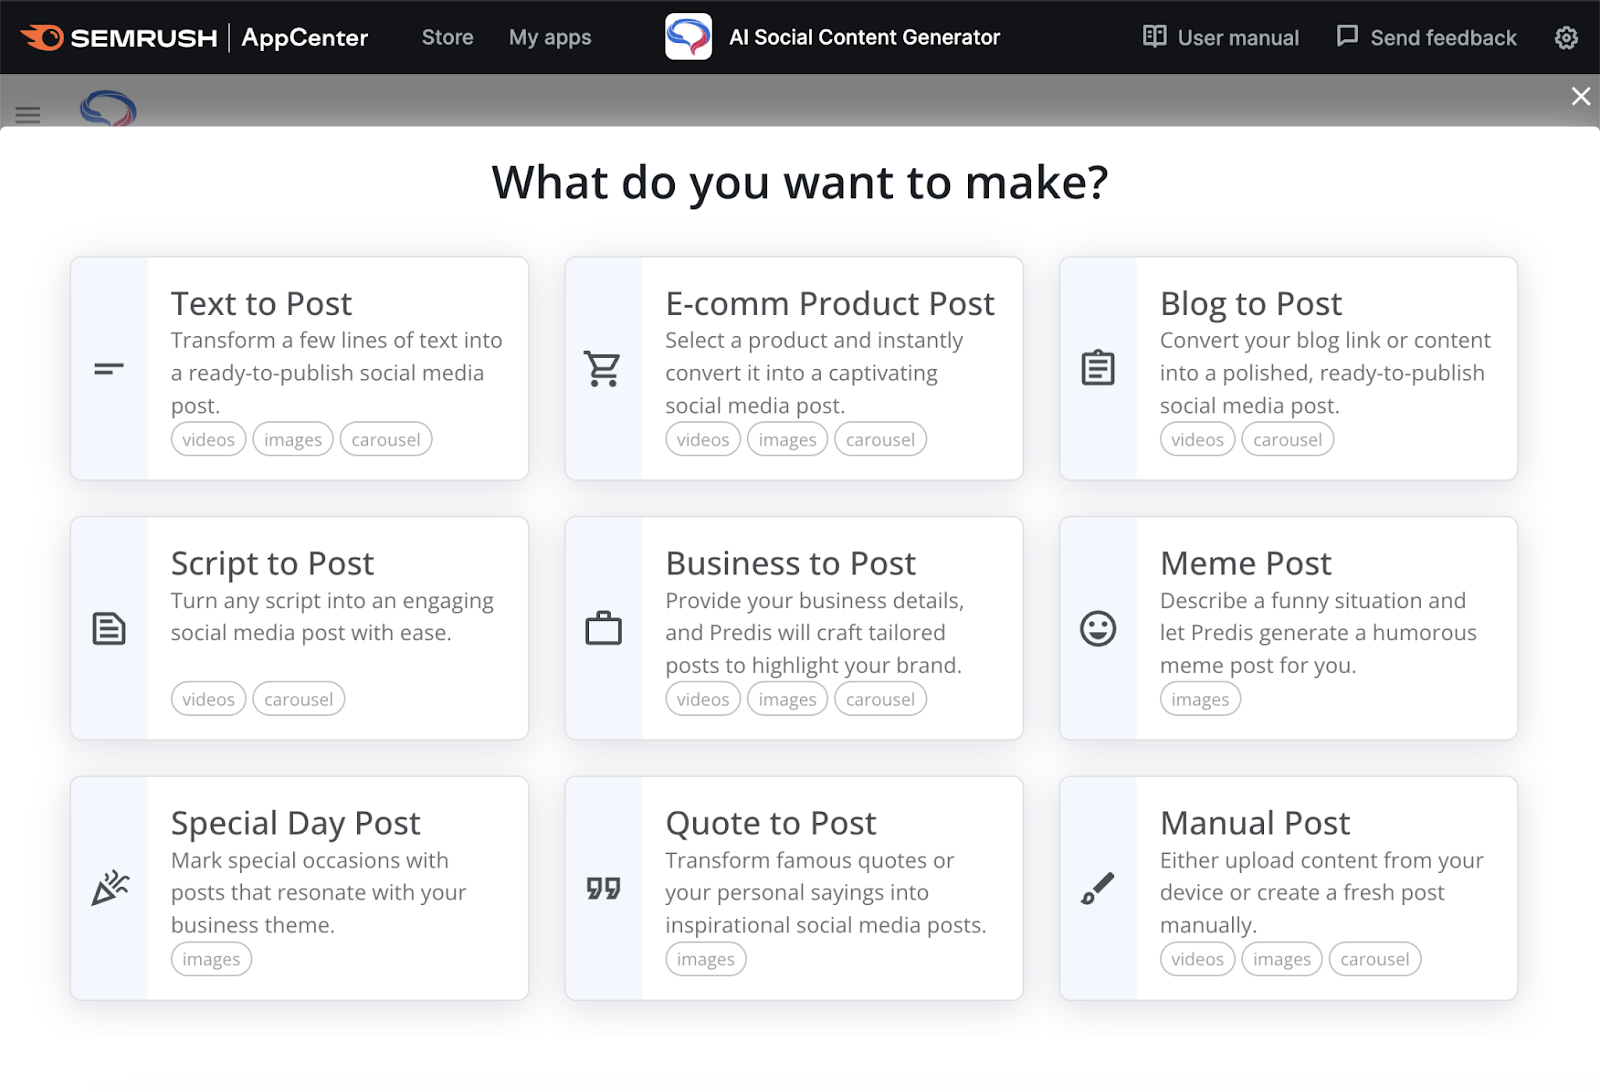Select the shopping cart E-comm Product Post icon
The width and height of the screenshot is (1600, 1091).
[602, 368]
